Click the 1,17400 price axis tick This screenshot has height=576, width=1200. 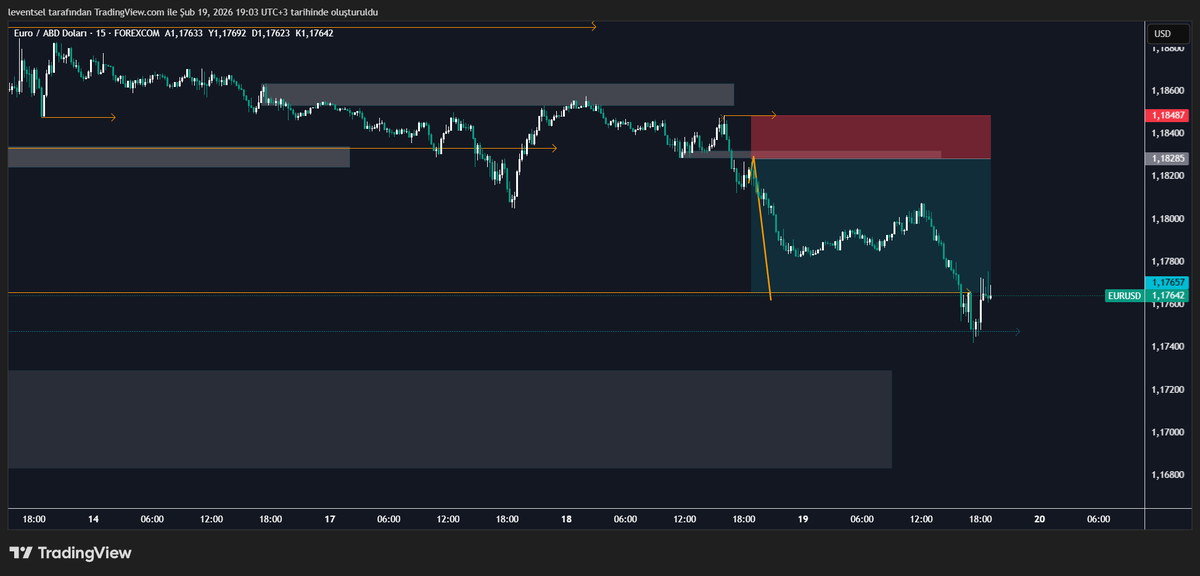[x=1167, y=347]
